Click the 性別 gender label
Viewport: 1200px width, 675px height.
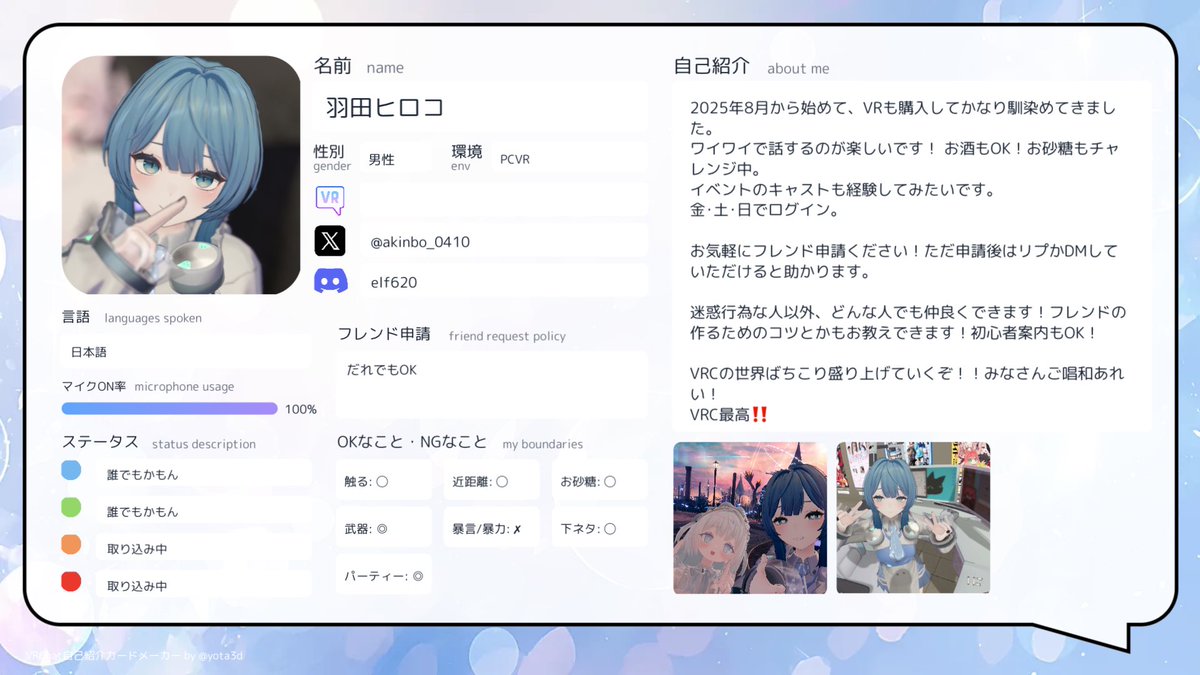coord(332,157)
